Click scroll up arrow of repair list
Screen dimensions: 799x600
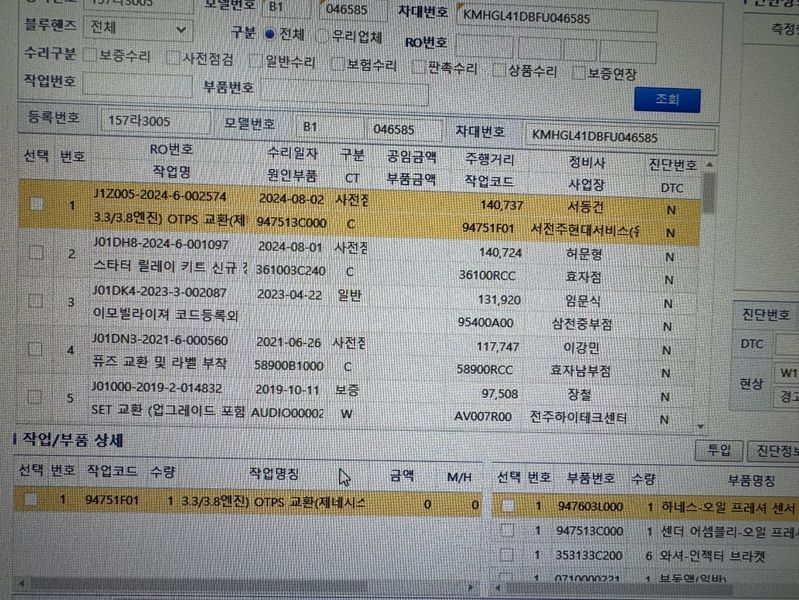(709, 165)
